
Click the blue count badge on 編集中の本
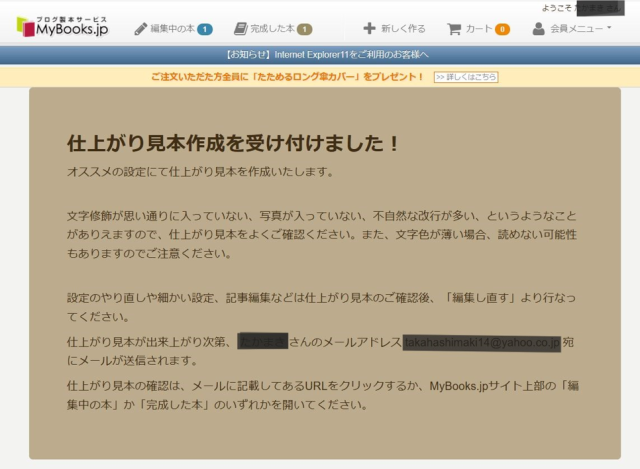[204, 29]
